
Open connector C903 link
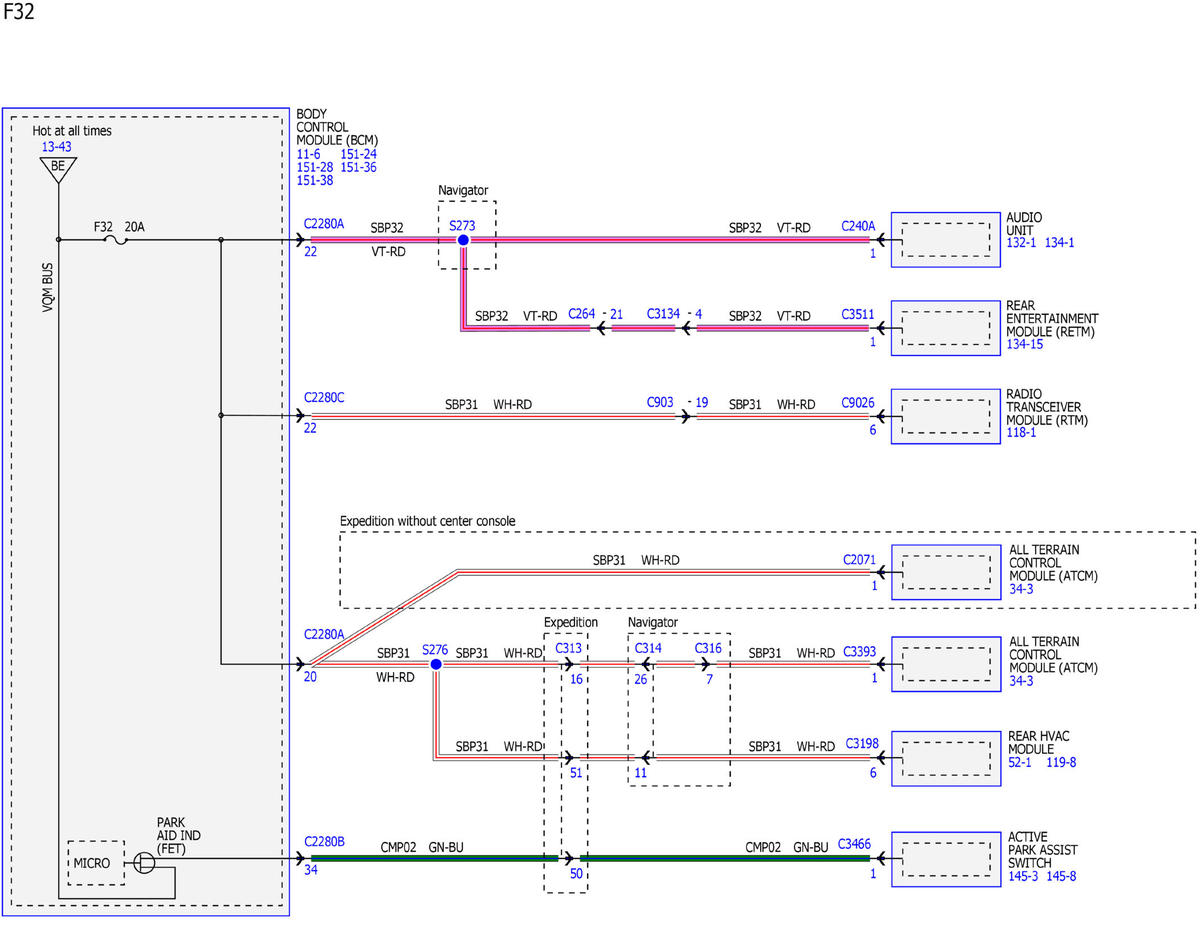click(660, 402)
